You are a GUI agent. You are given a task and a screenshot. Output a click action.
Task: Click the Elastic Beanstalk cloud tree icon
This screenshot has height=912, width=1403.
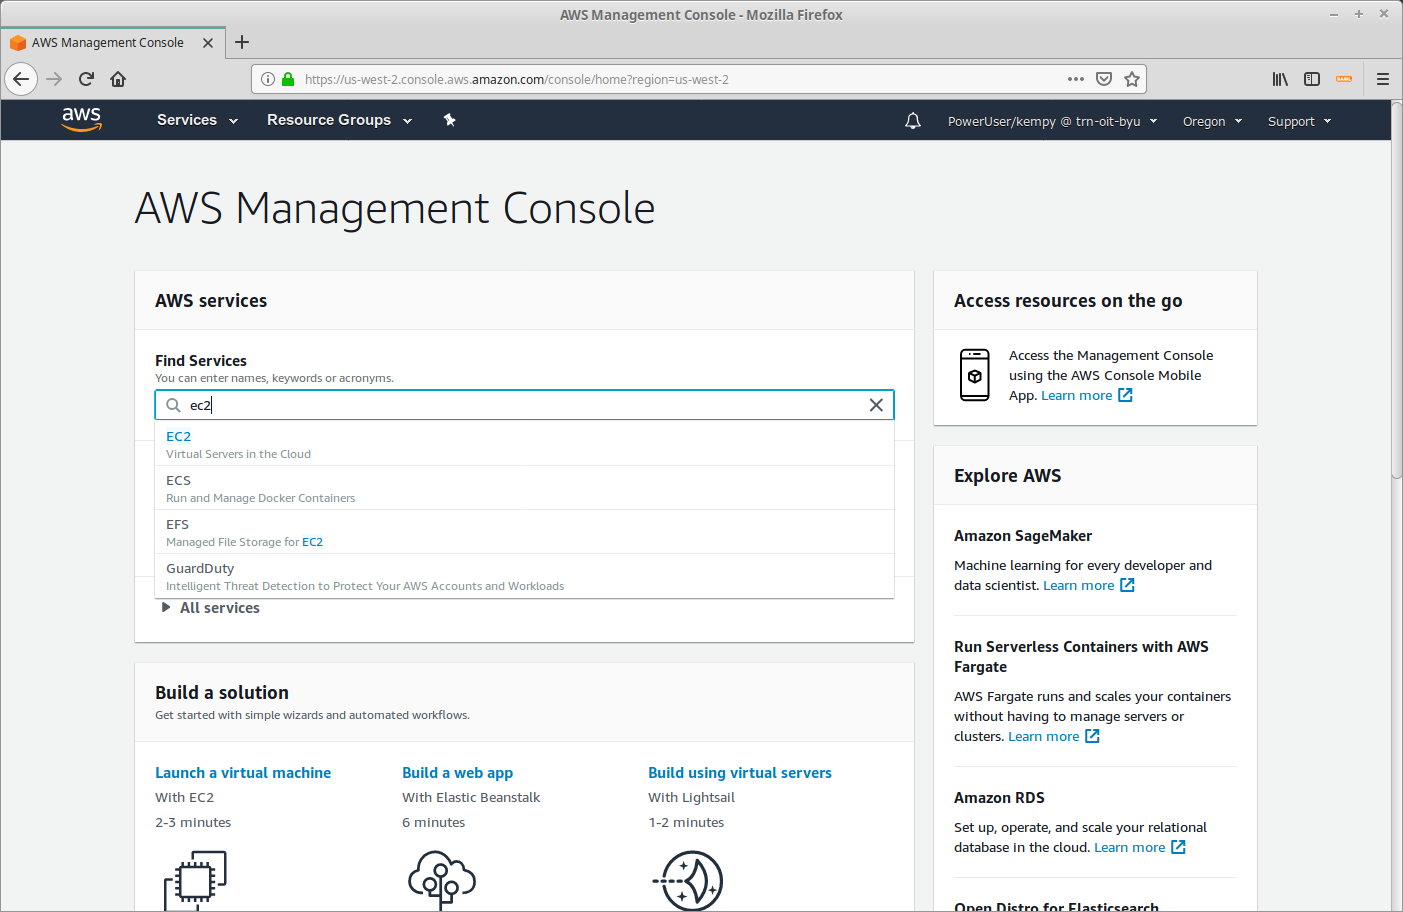(442, 880)
